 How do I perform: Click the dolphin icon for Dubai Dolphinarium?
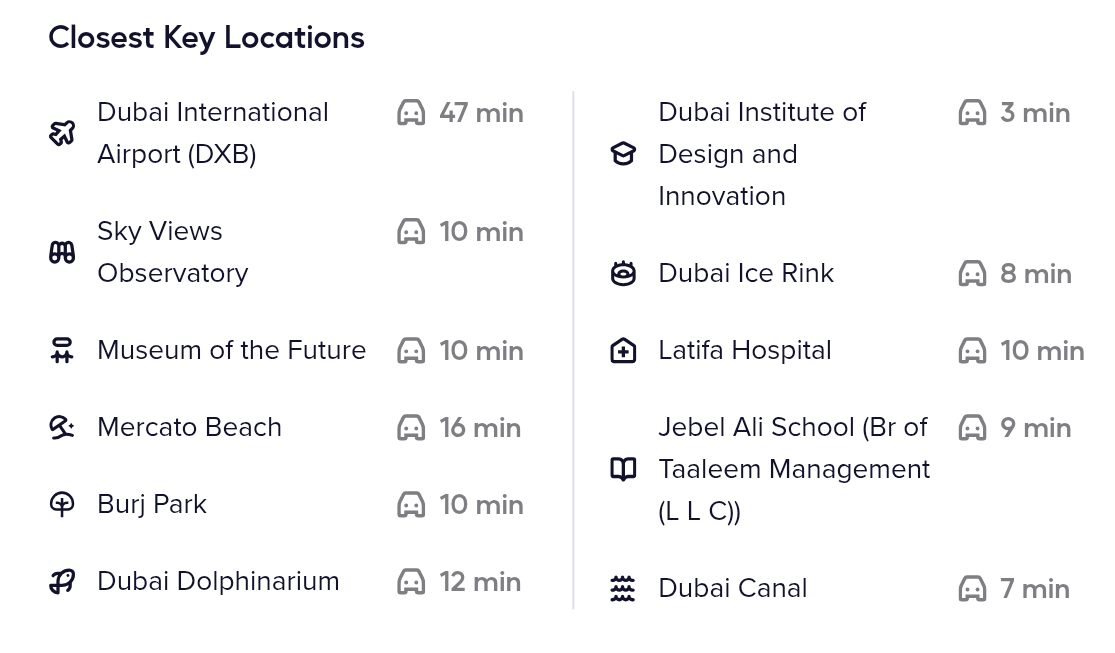pos(62,581)
